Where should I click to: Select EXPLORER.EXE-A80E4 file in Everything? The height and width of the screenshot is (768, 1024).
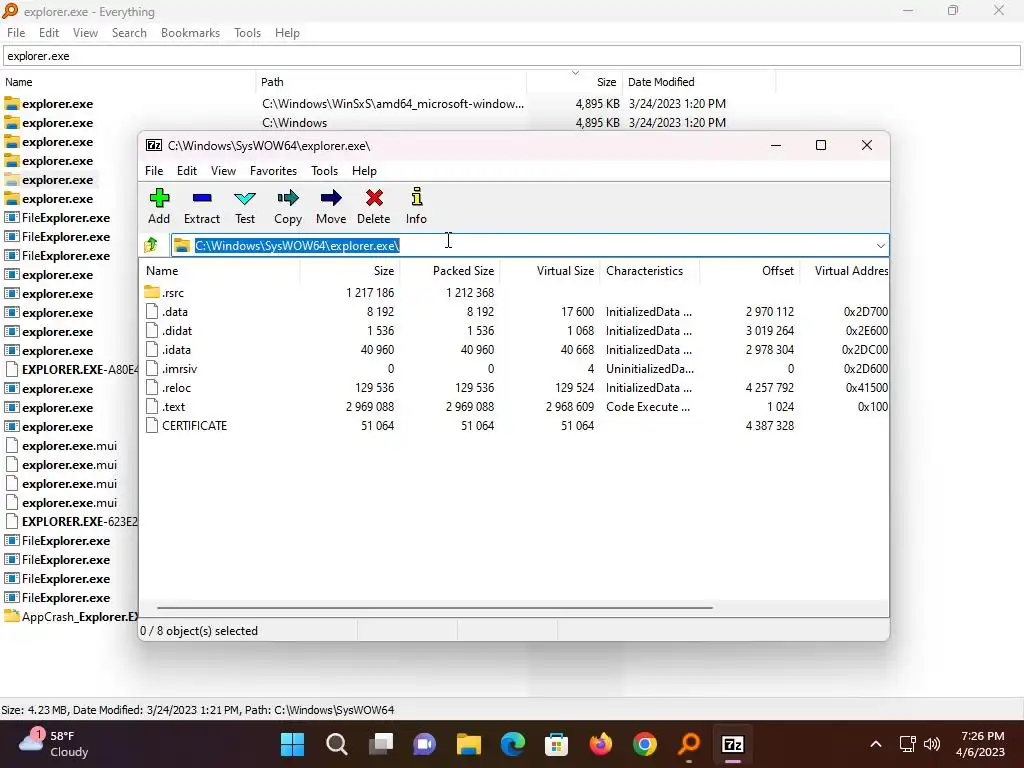tap(71, 369)
